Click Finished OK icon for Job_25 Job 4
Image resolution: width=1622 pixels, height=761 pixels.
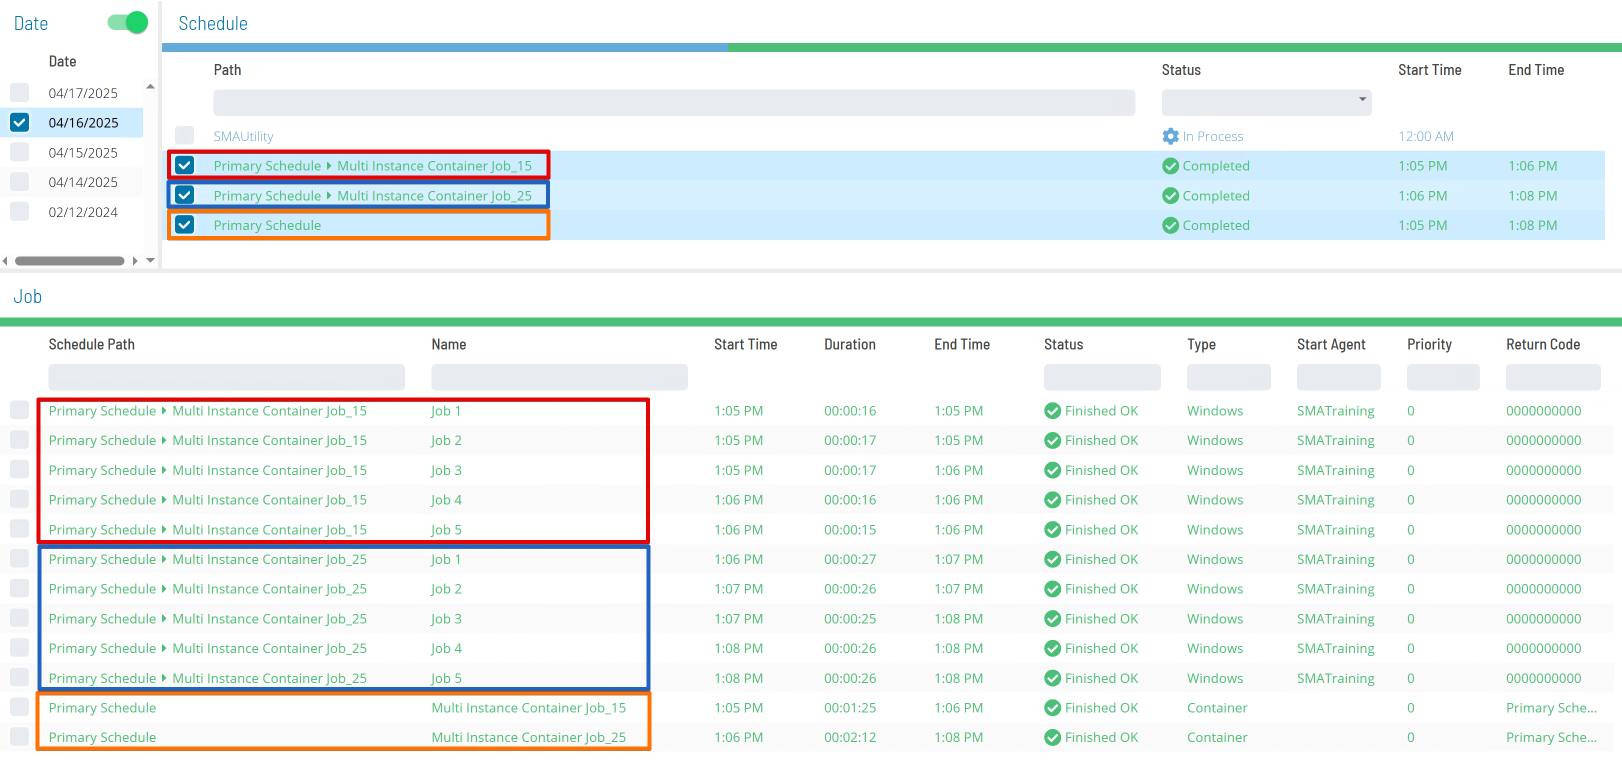coord(1052,648)
